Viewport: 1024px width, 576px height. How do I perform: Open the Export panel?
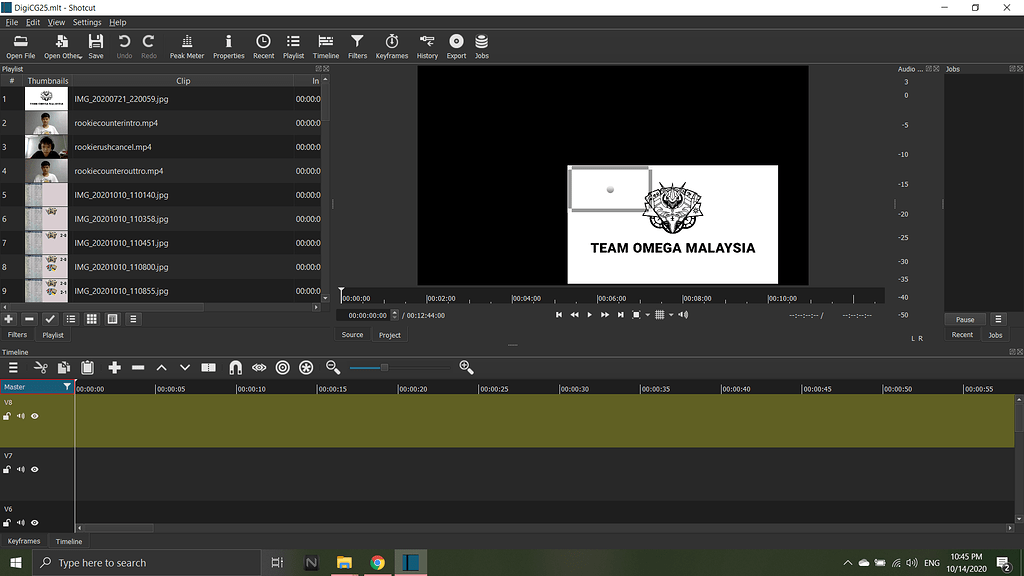pos(456,44)
